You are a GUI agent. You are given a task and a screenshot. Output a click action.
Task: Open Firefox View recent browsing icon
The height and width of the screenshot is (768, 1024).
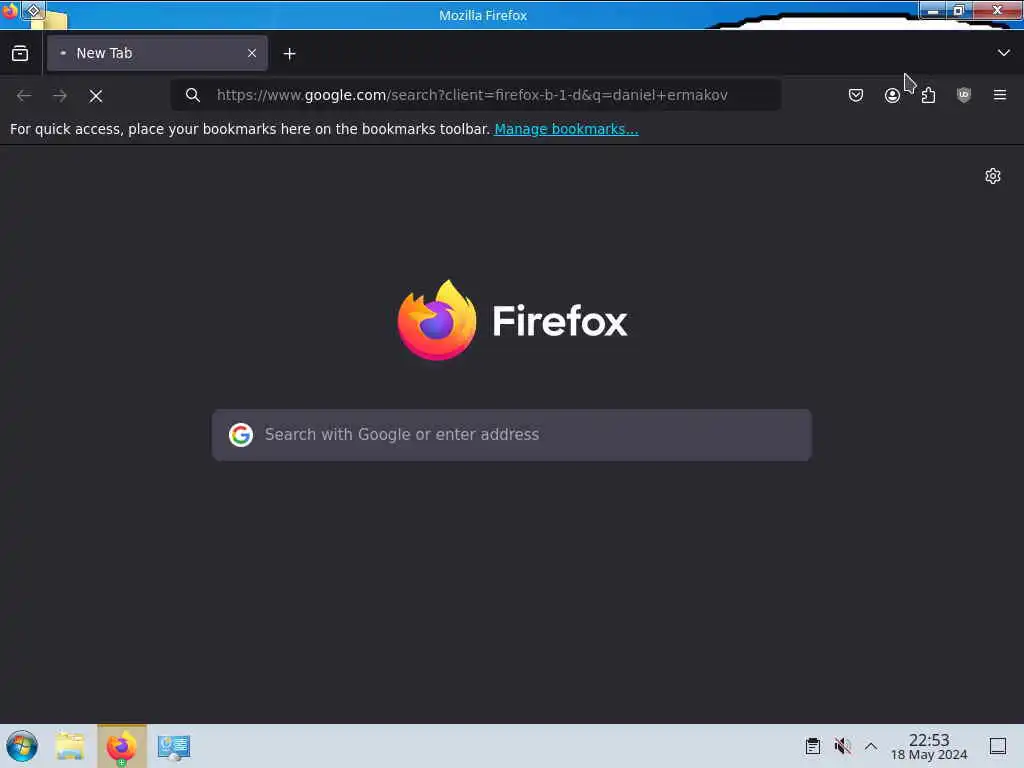click(20, 54)
